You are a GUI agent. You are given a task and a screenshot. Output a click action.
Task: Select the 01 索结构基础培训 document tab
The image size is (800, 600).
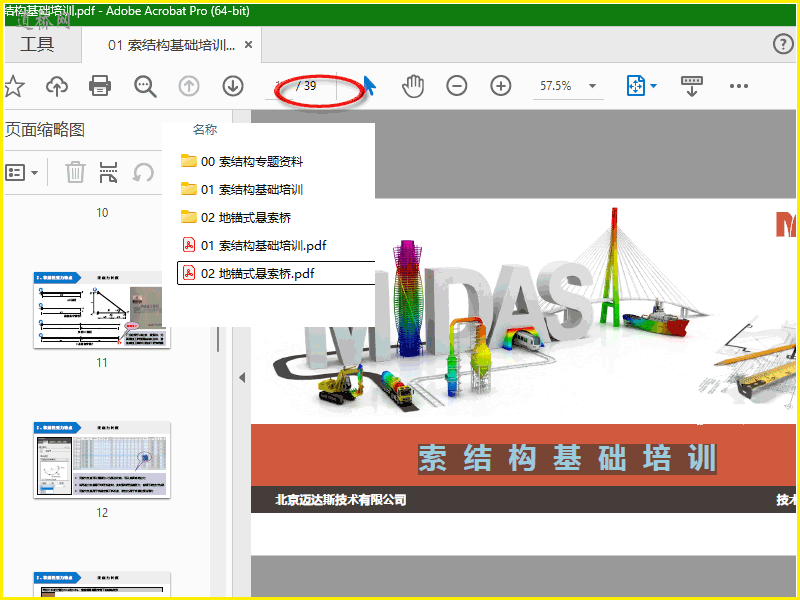tap(171, 45)
